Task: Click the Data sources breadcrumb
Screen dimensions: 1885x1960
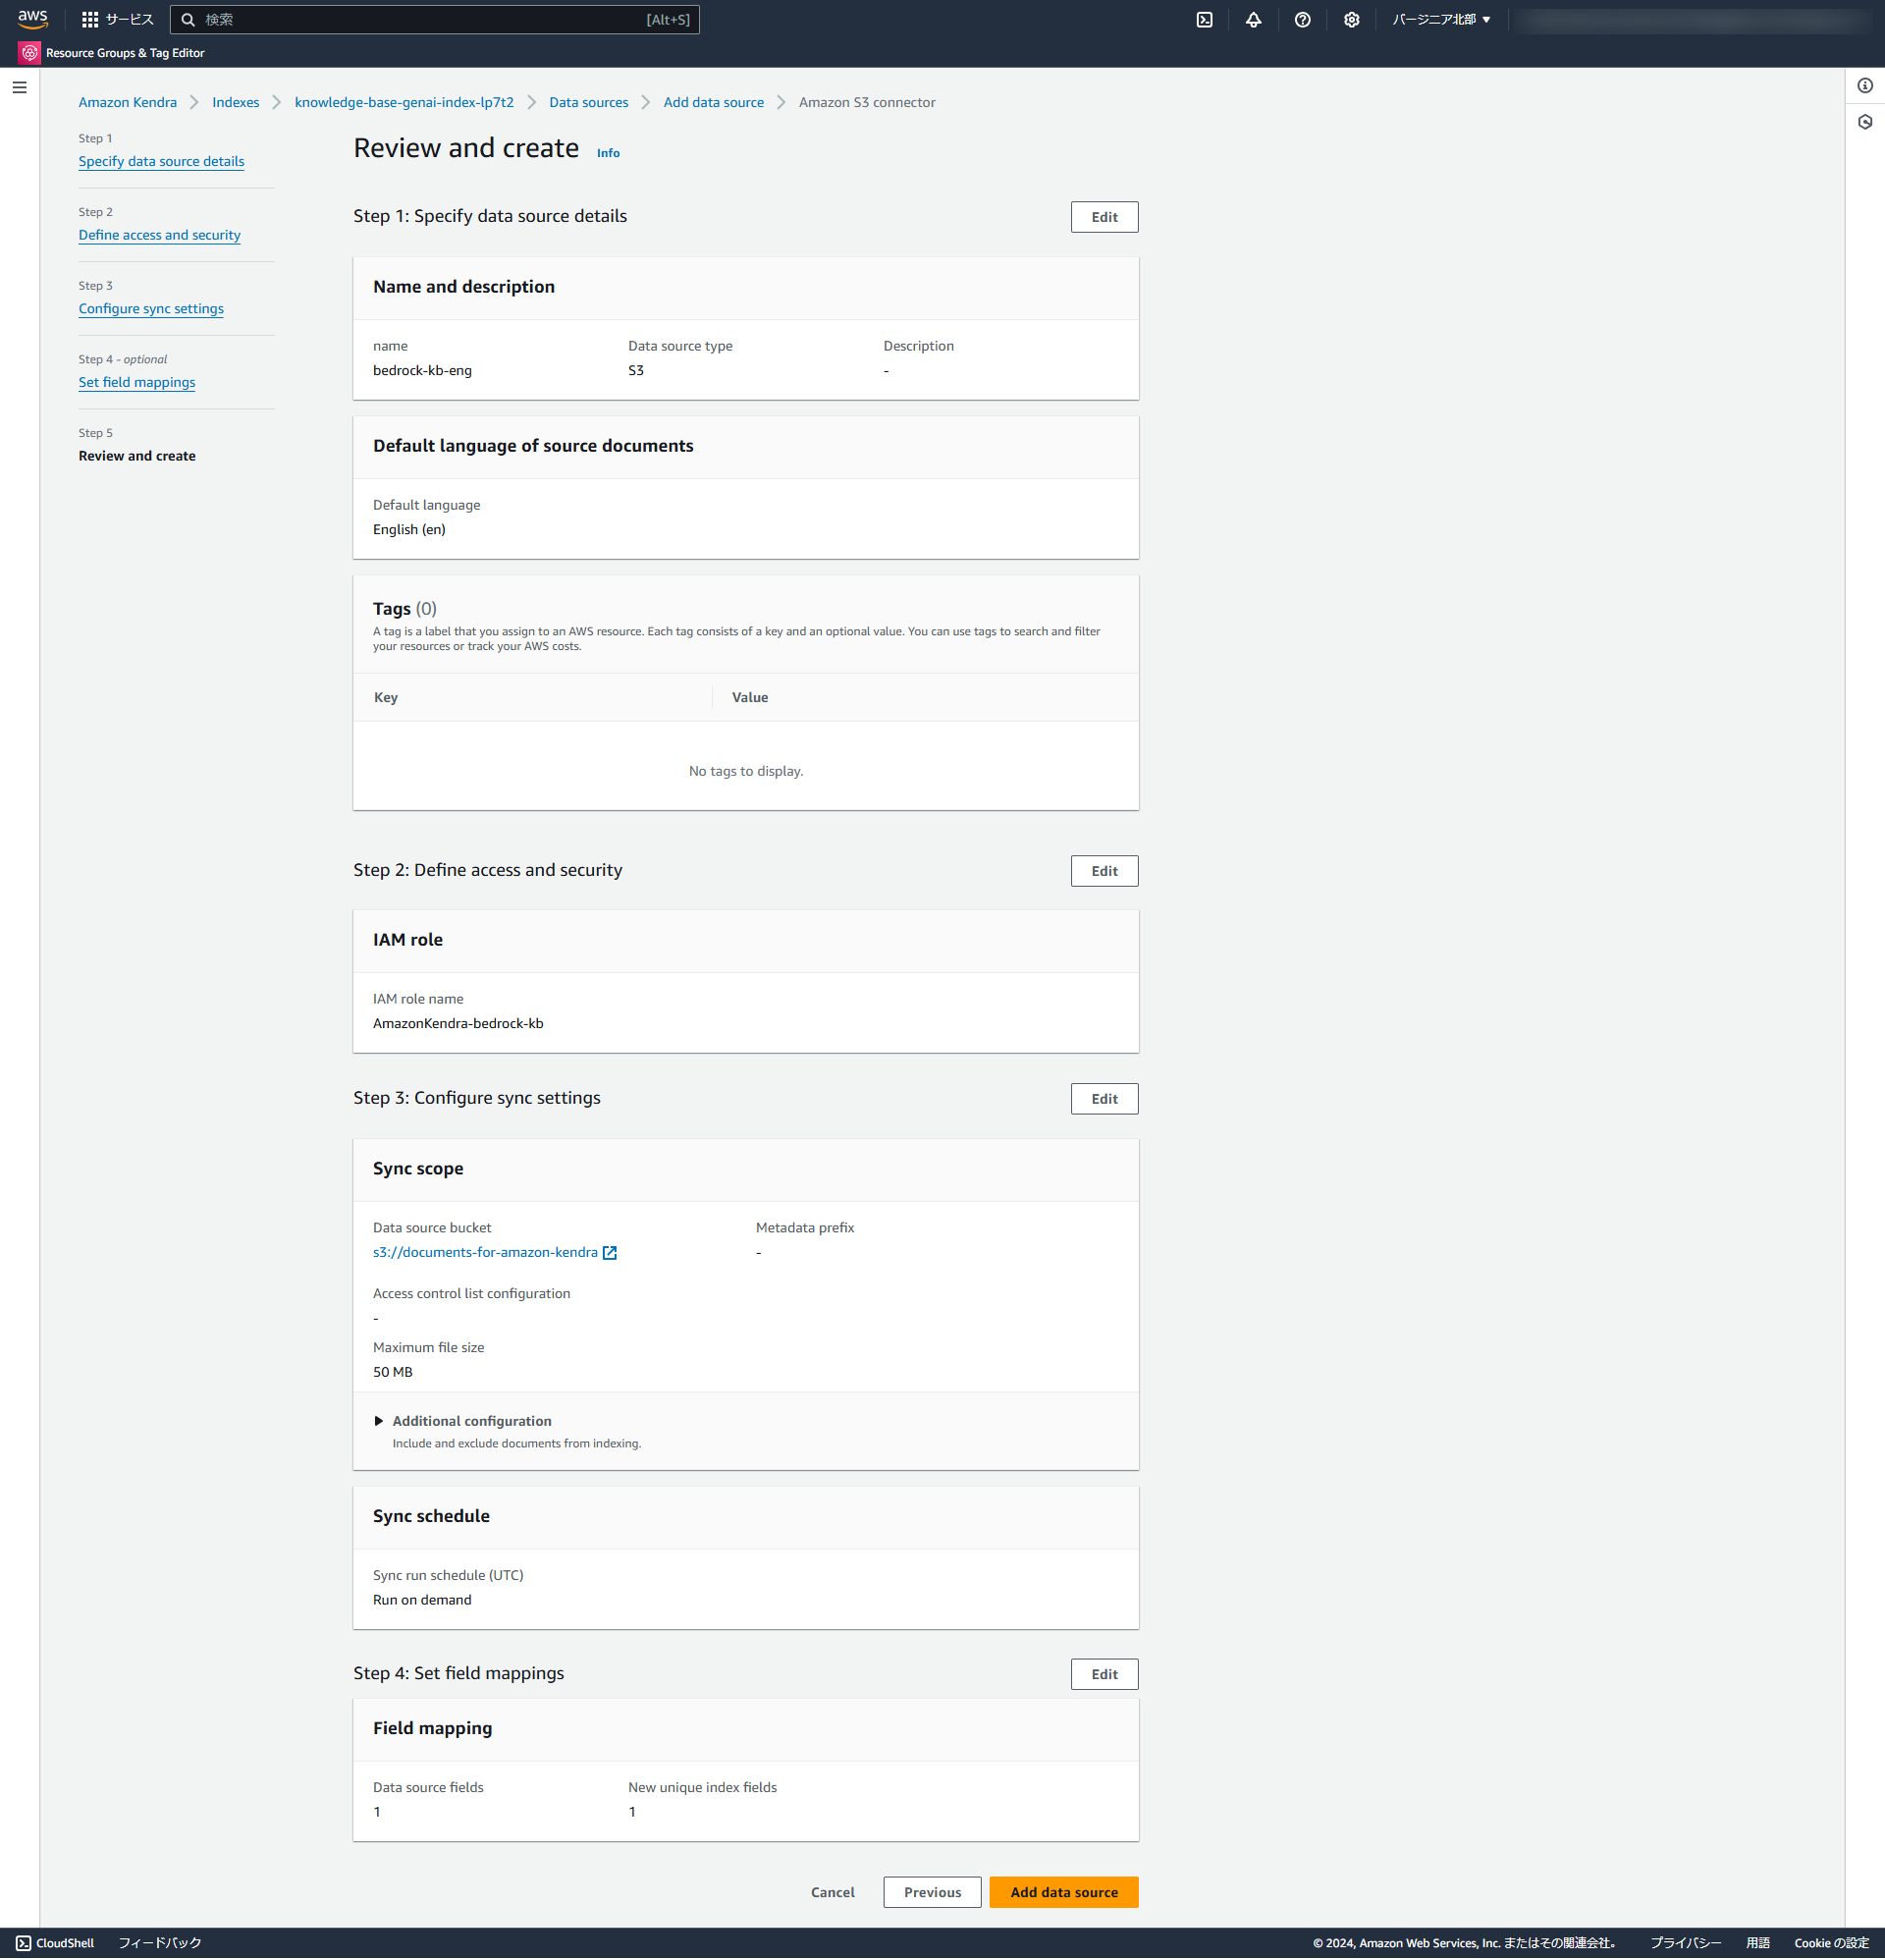Action: click(588, 102)
